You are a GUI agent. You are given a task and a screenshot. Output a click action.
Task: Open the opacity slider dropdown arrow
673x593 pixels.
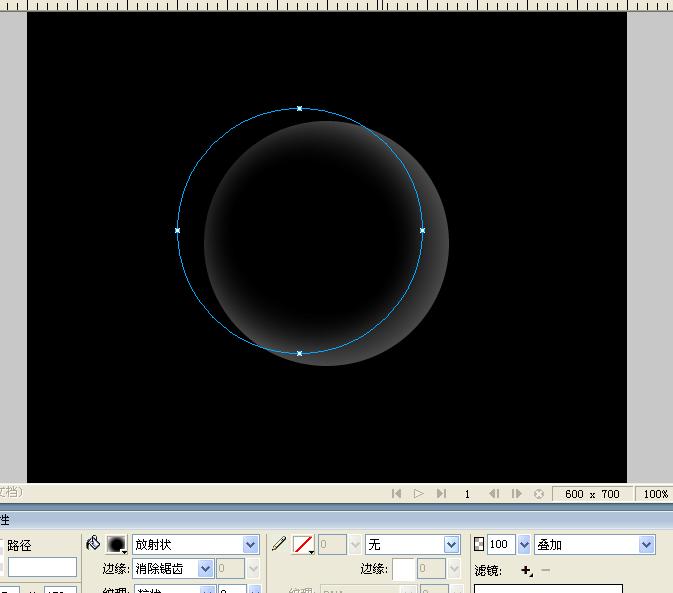(x=524, y=545)
